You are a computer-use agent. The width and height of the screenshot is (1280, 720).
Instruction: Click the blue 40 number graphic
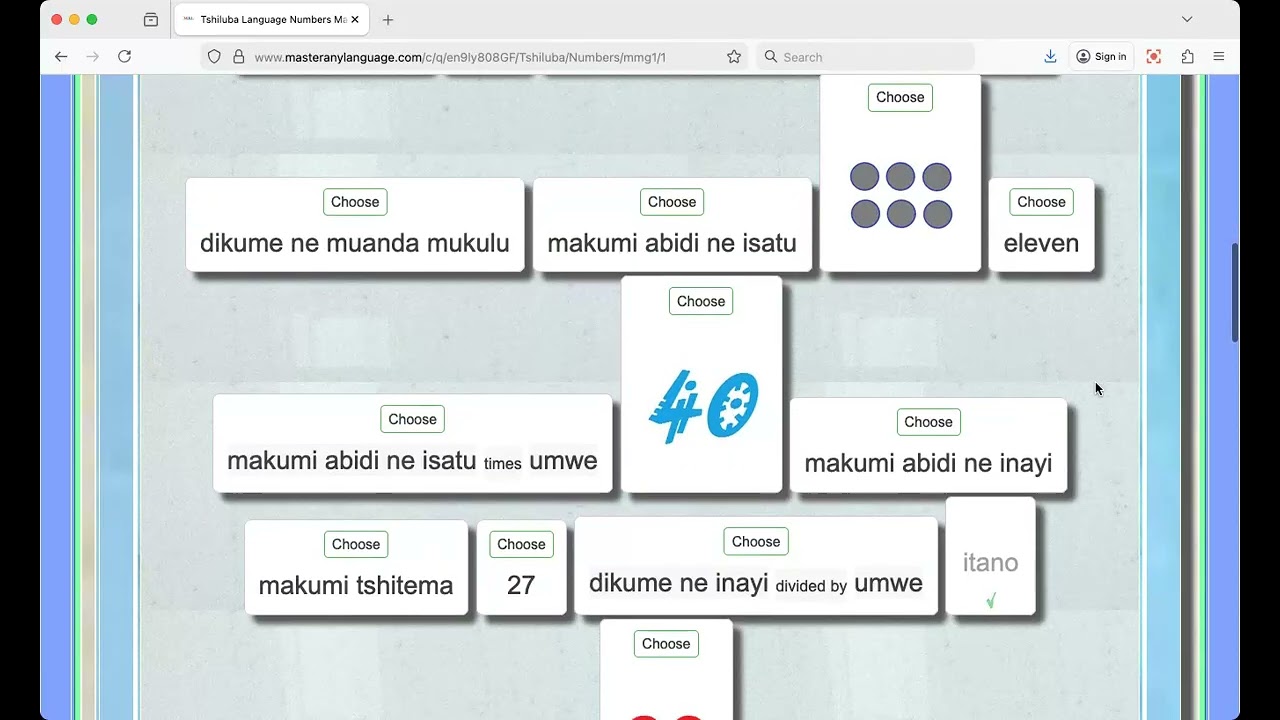click(x=704, y=405)
